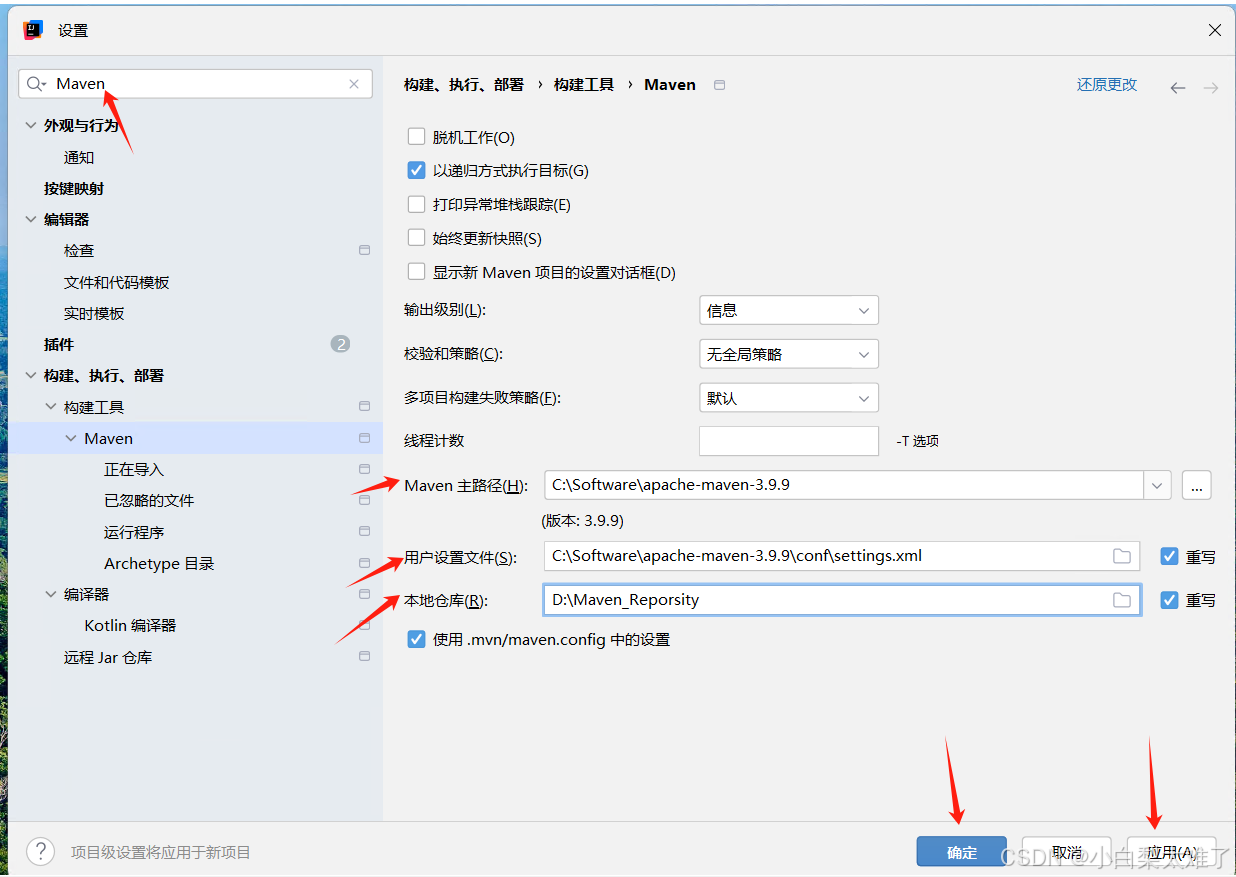This screenshot has width=1236, height=877.
Task: Open 校验和策略 dropdown showing 无全局策略
Action: [789, 354]
